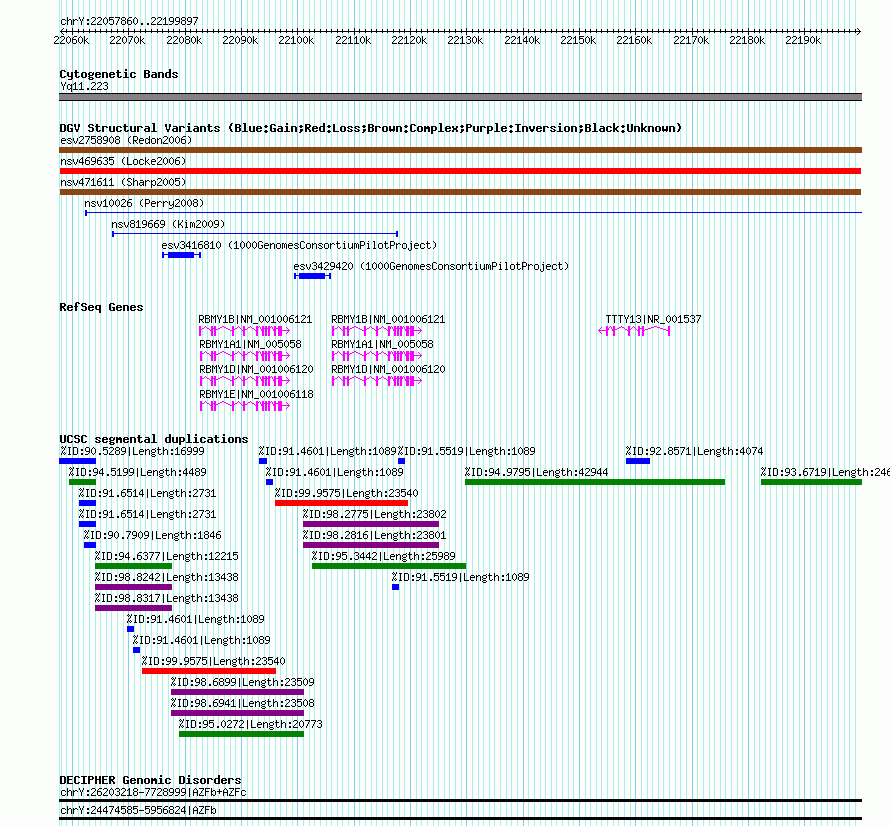The width and height of the screenshot is (890, 826).
Task: Open variant label nsv471611 (Sharp2005)
Action: tap(123, 182)
